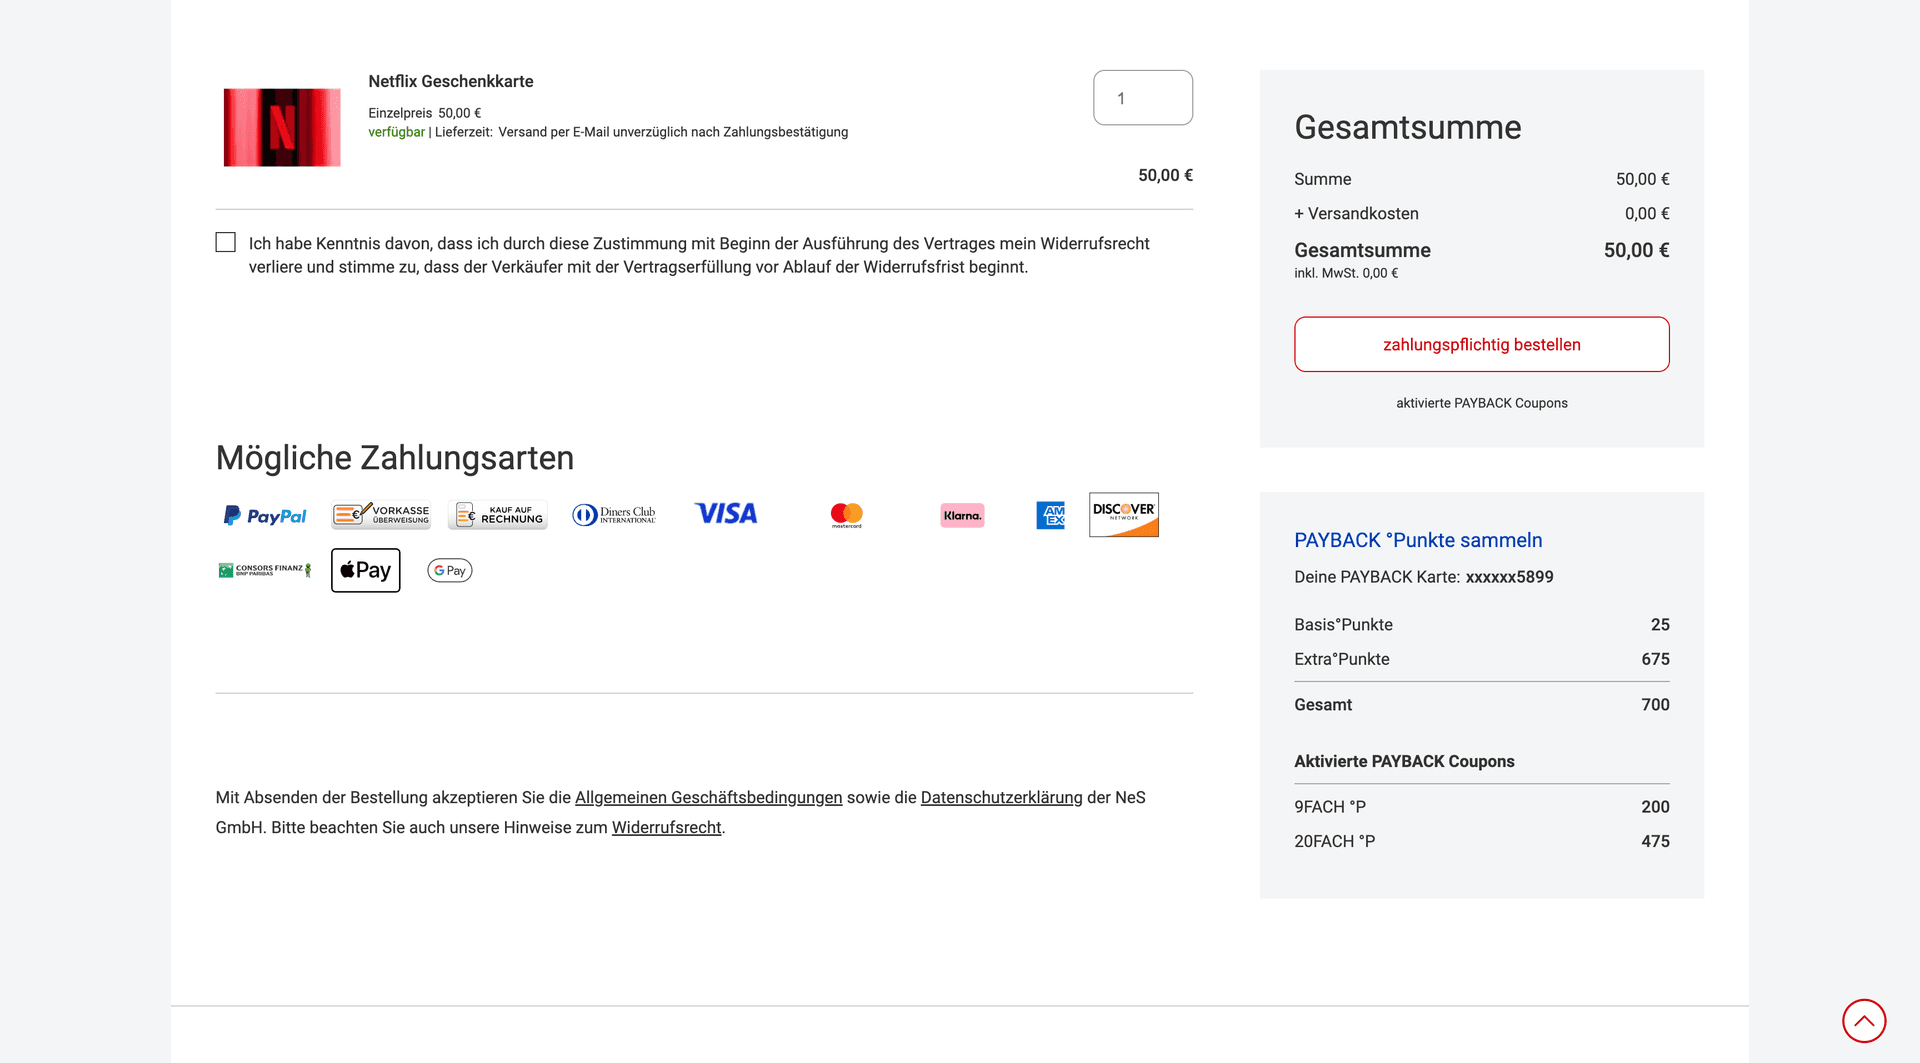
Task: Choose Mastercard payment option
Action: pos(846,514)
